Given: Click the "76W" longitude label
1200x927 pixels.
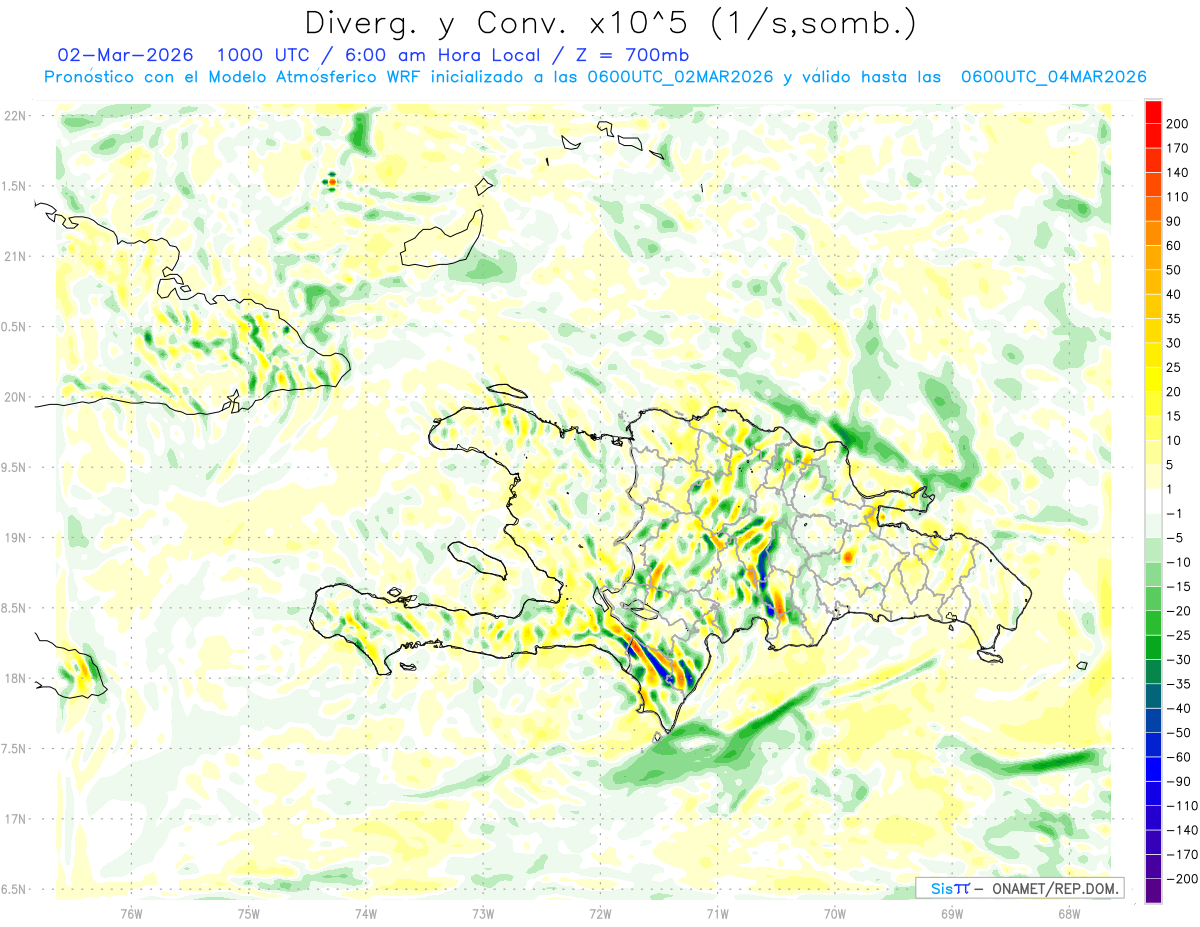Looking at the screenshot, I should pos(131,914).
